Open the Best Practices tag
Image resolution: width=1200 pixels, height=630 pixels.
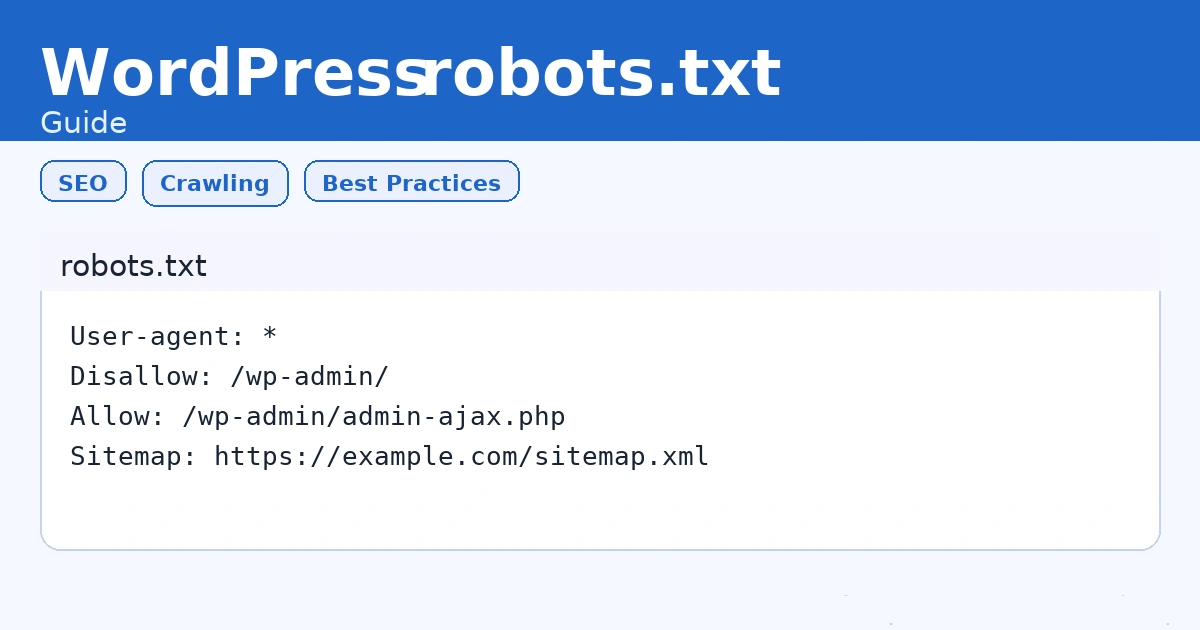click(411, 183)
